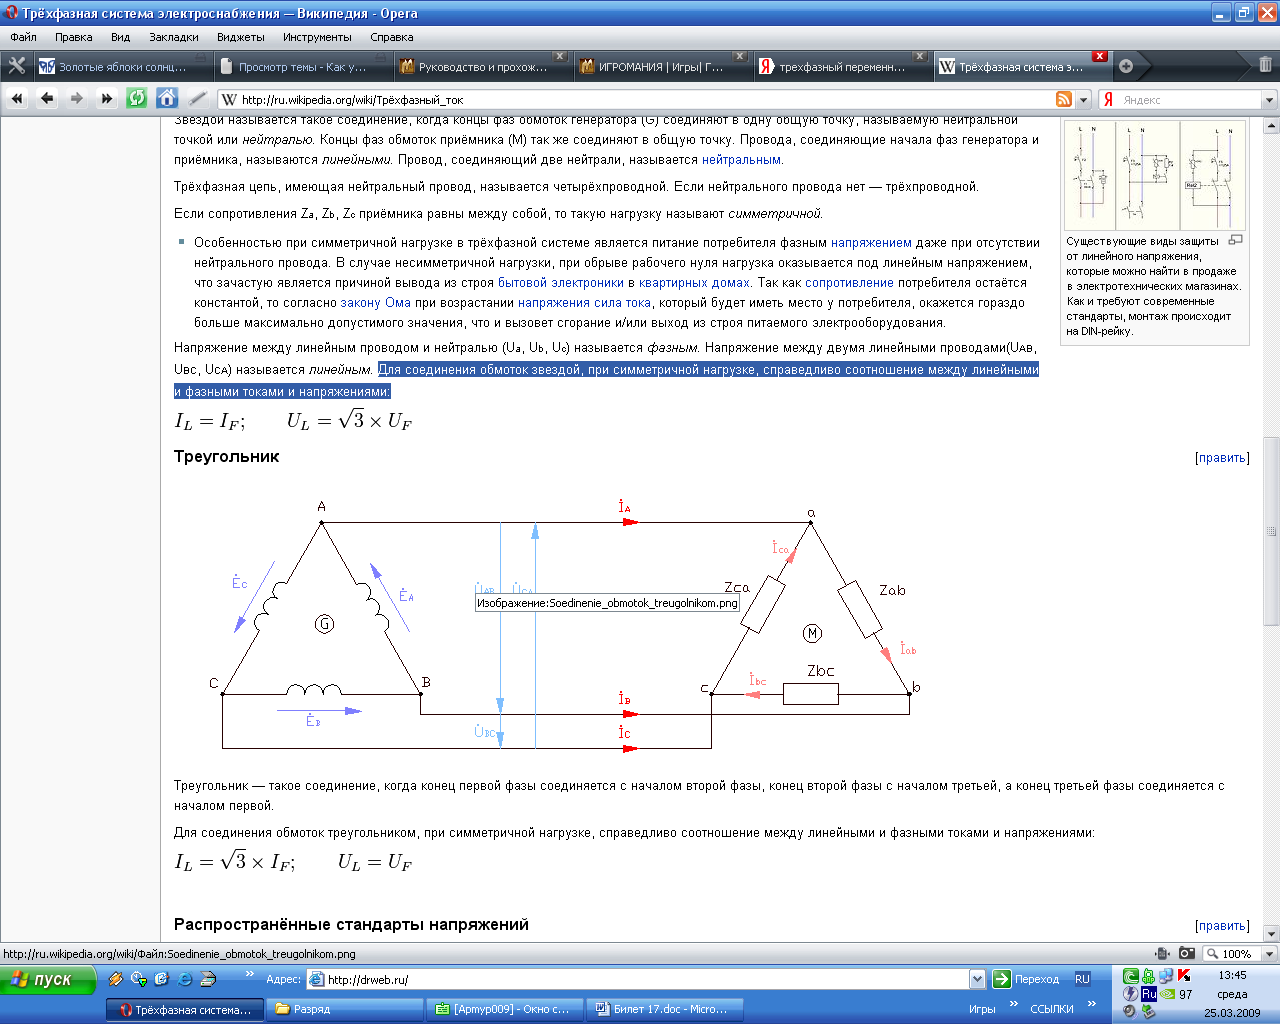Click the Kaspersky tray icon
This screenshot has height=1024, width=1280.
[x=1184, y=976]
